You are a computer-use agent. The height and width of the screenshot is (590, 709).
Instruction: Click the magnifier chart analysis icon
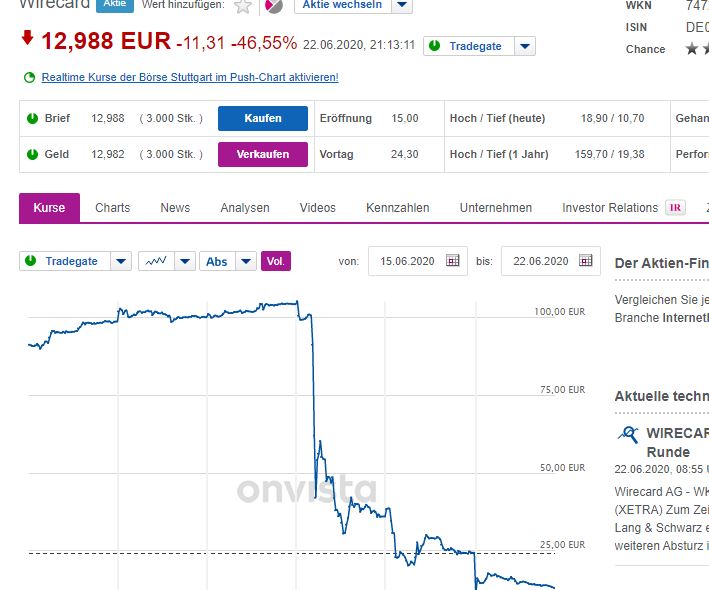(628, 434)
